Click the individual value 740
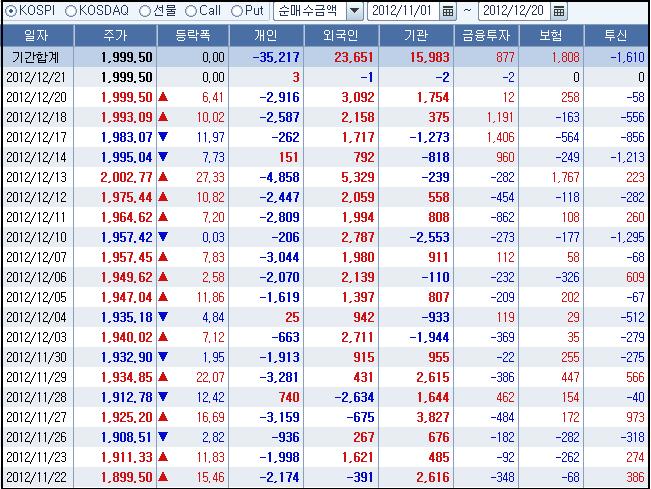Viewport: 651px width, 489px height. [x=289, y=397]
